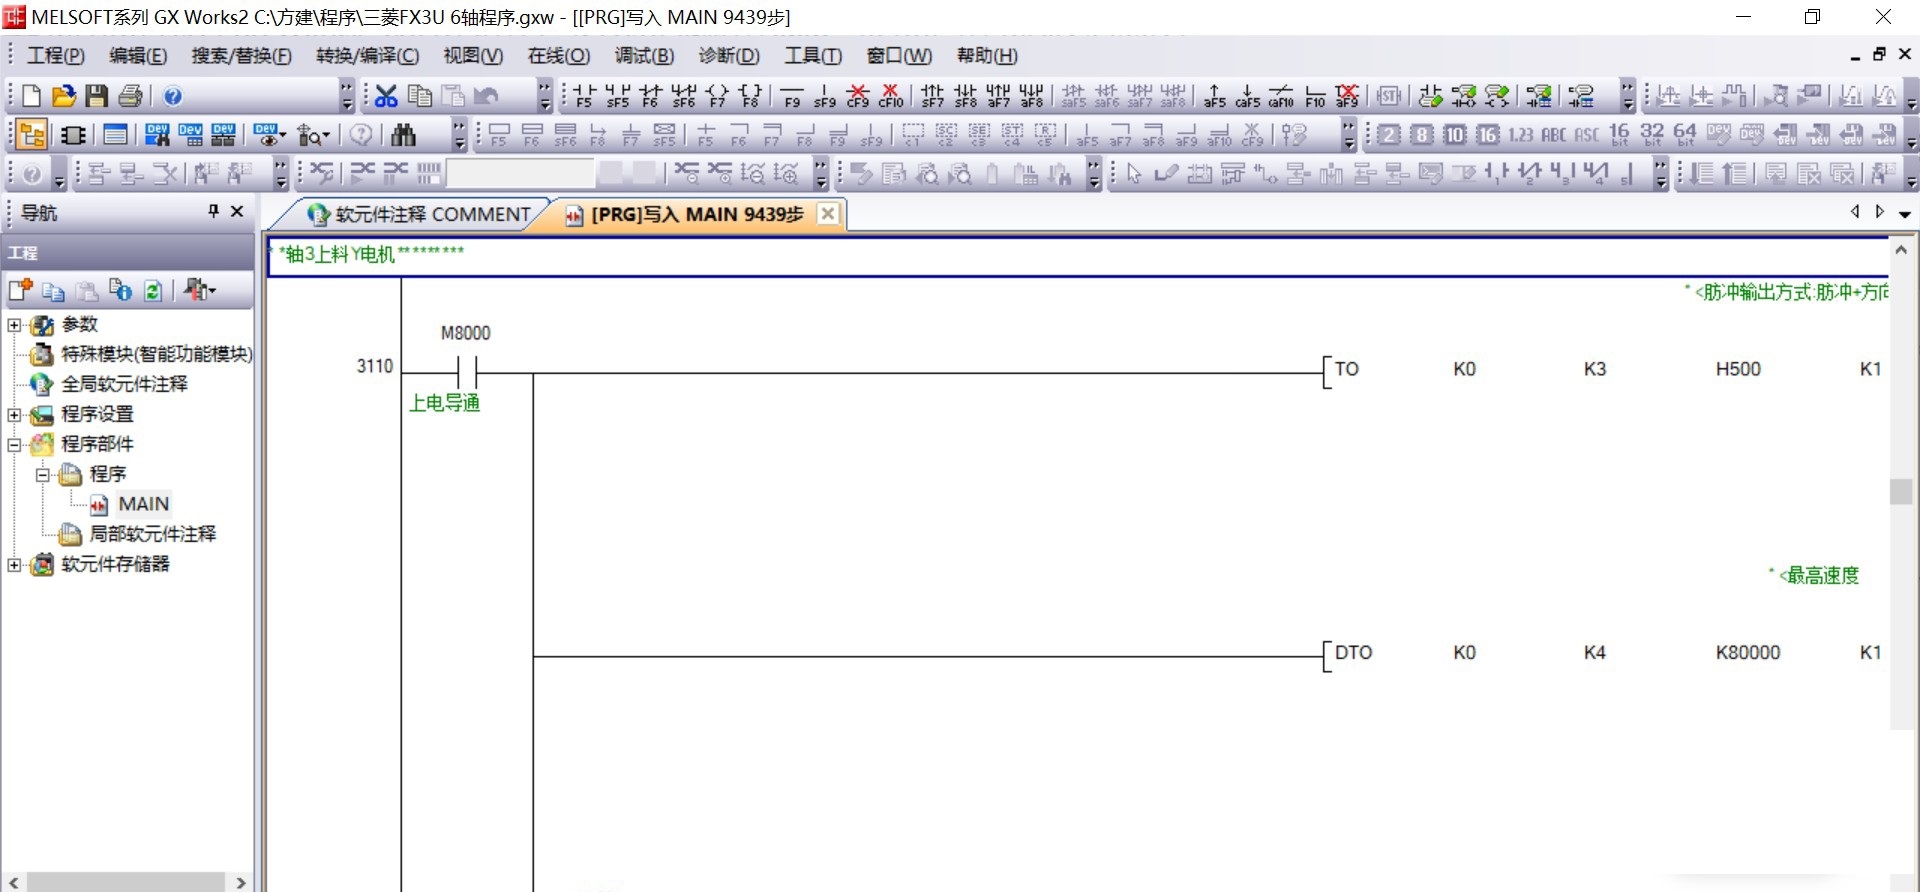Open the 在线(O) menu
Viewport: 1920px width, 892px height.
[559, 56]
